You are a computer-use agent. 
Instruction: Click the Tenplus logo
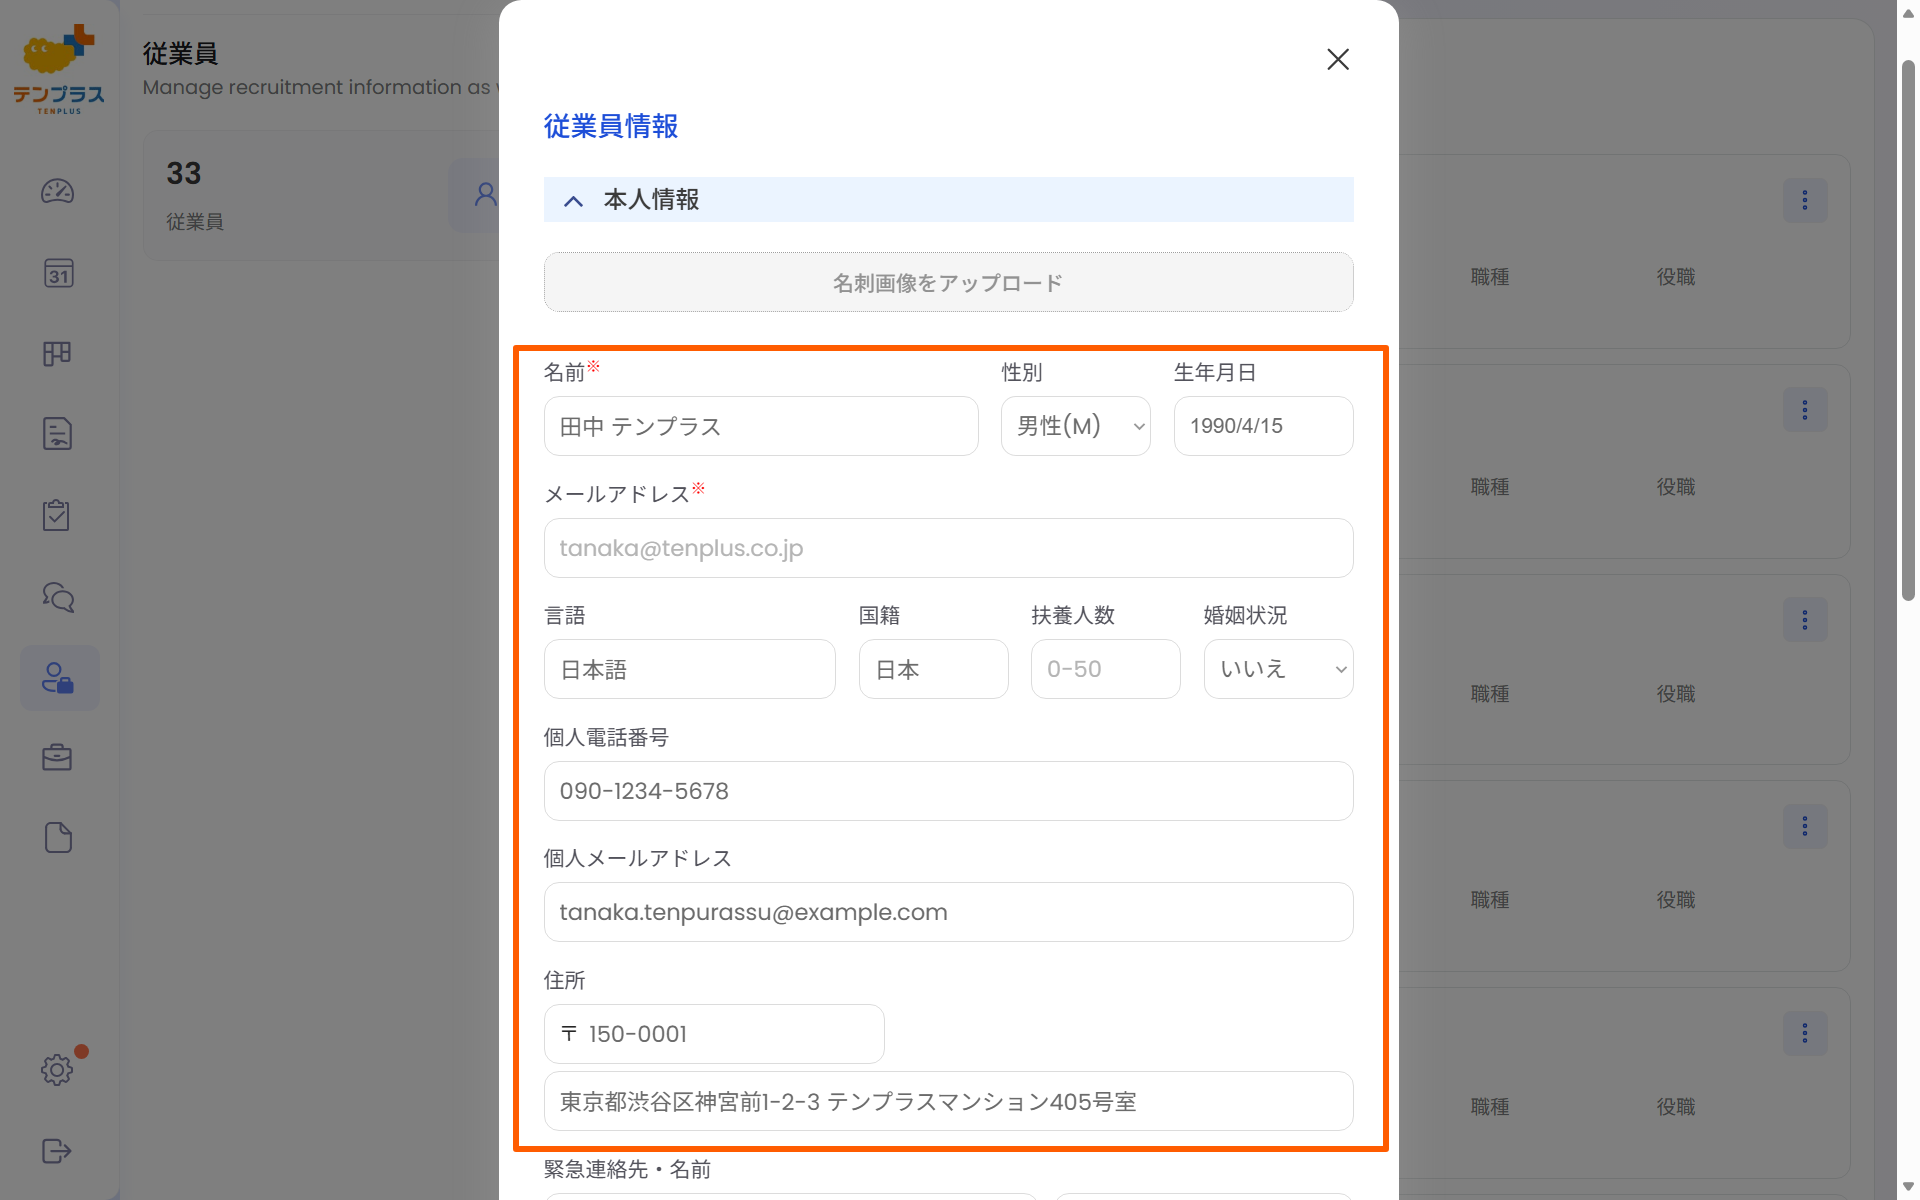coord(59,68)
